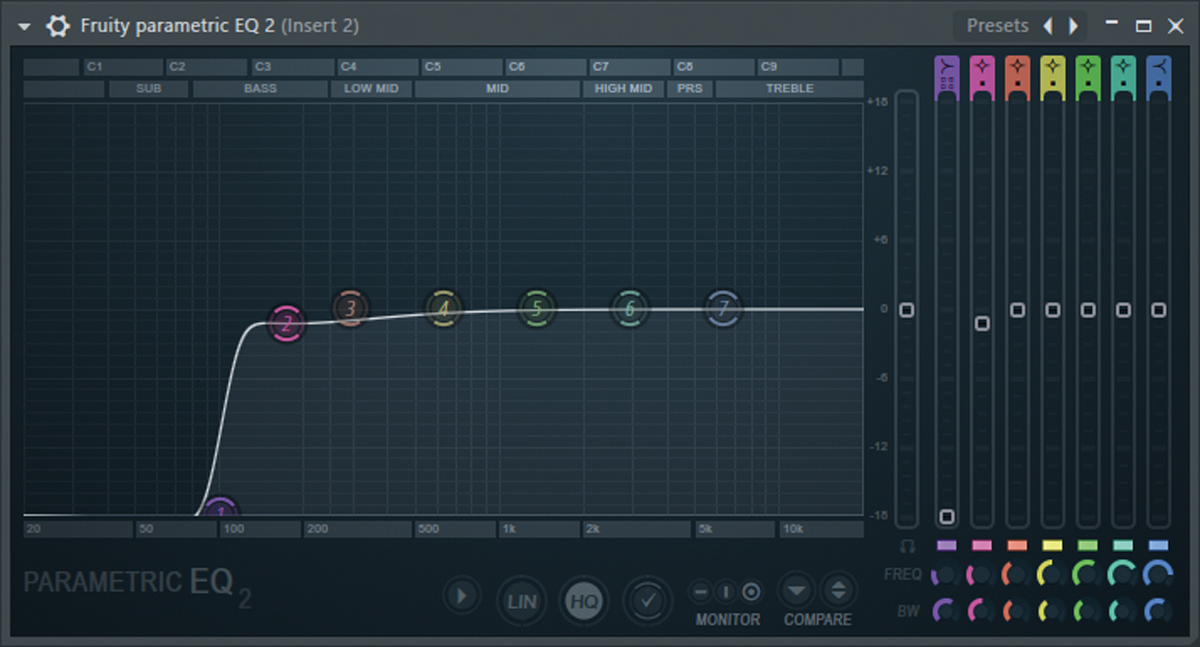Toggle the HQ high quality button
The height and width of the screenshot is (647, 1200).
click(x=584, y=601)
